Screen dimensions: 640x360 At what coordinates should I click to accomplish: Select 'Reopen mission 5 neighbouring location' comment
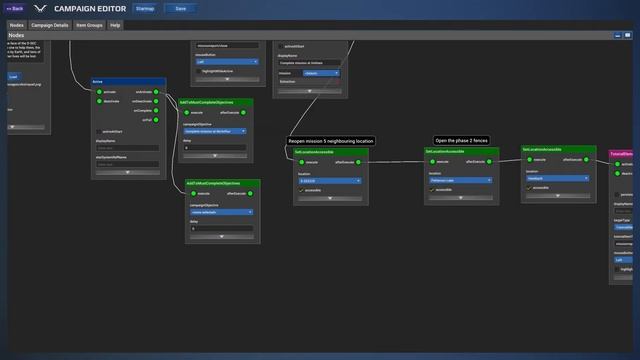331,141
